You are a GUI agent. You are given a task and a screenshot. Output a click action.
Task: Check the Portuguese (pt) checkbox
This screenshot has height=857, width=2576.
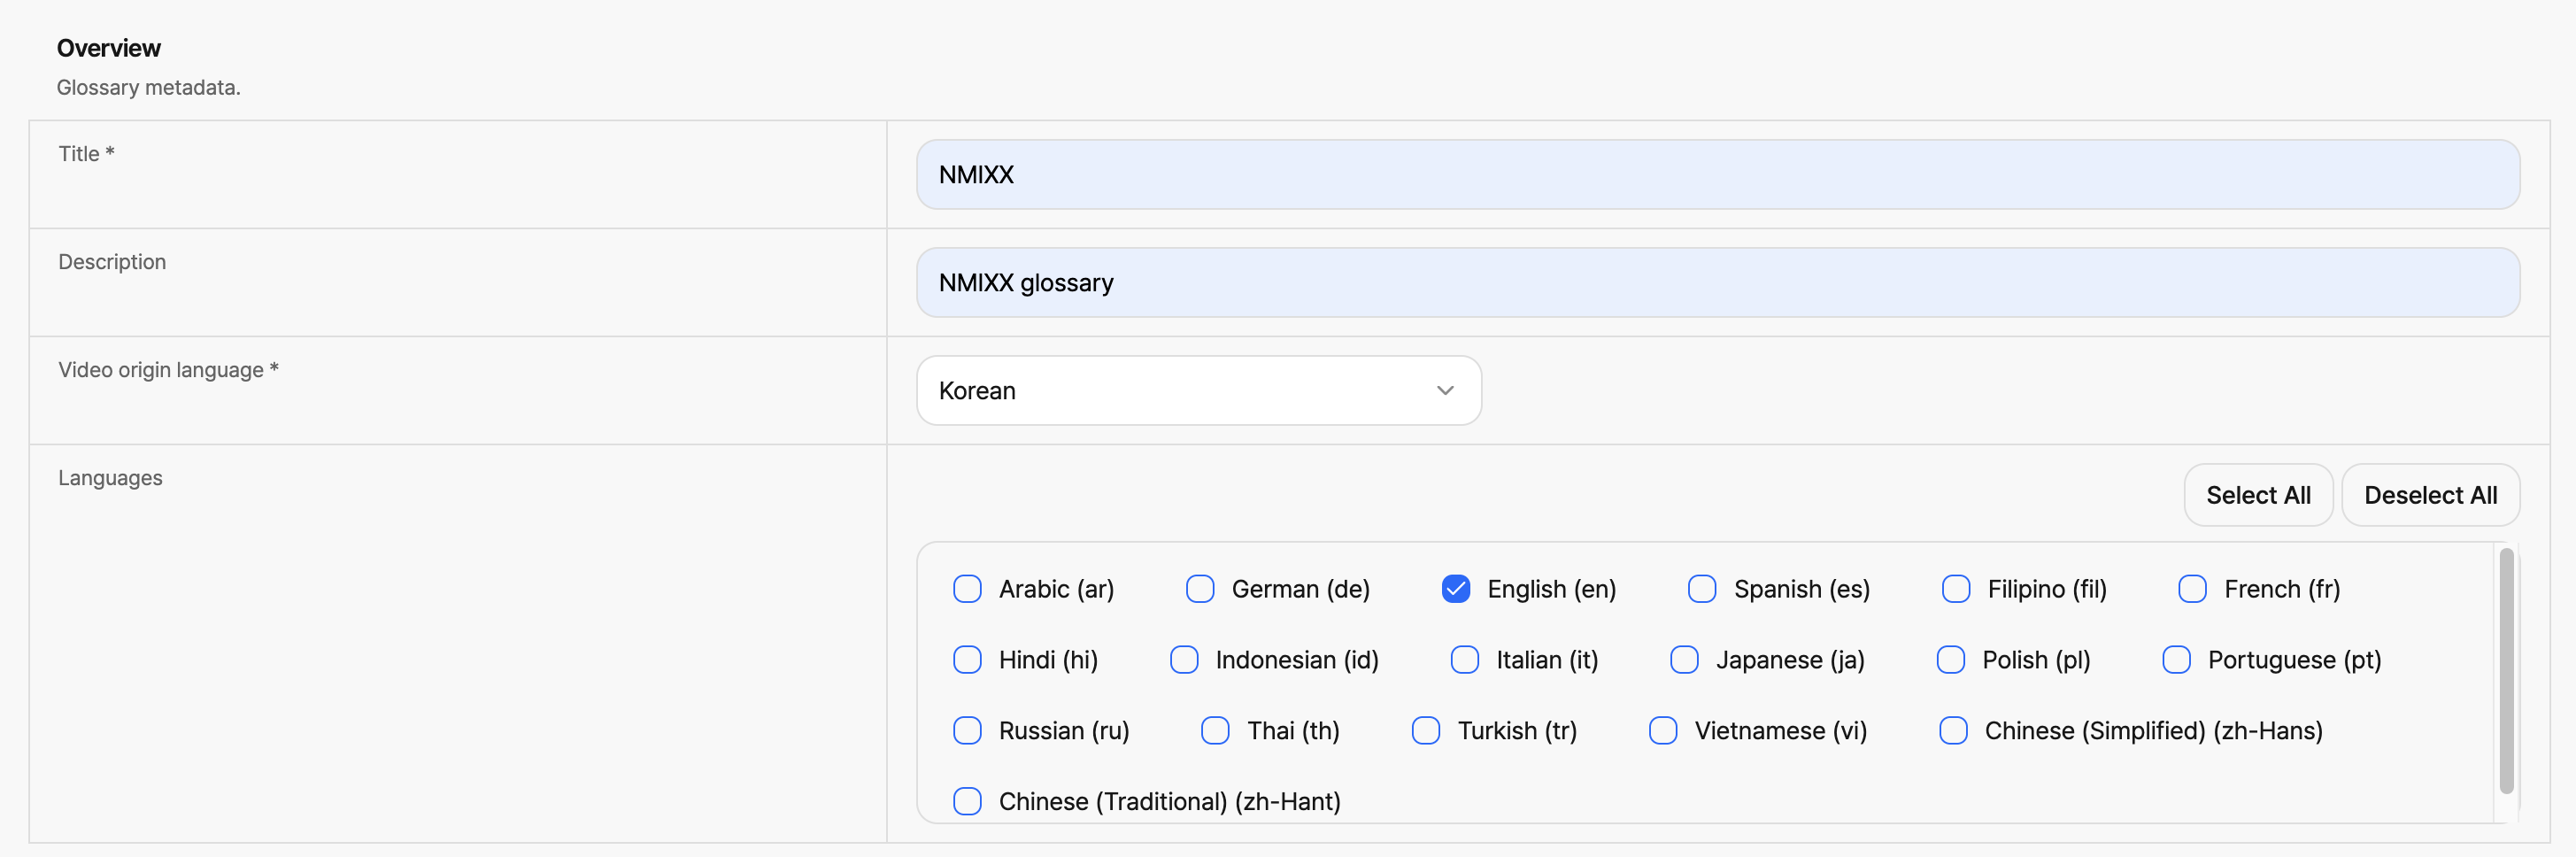pyautogui.click(x=2176, y=660)
